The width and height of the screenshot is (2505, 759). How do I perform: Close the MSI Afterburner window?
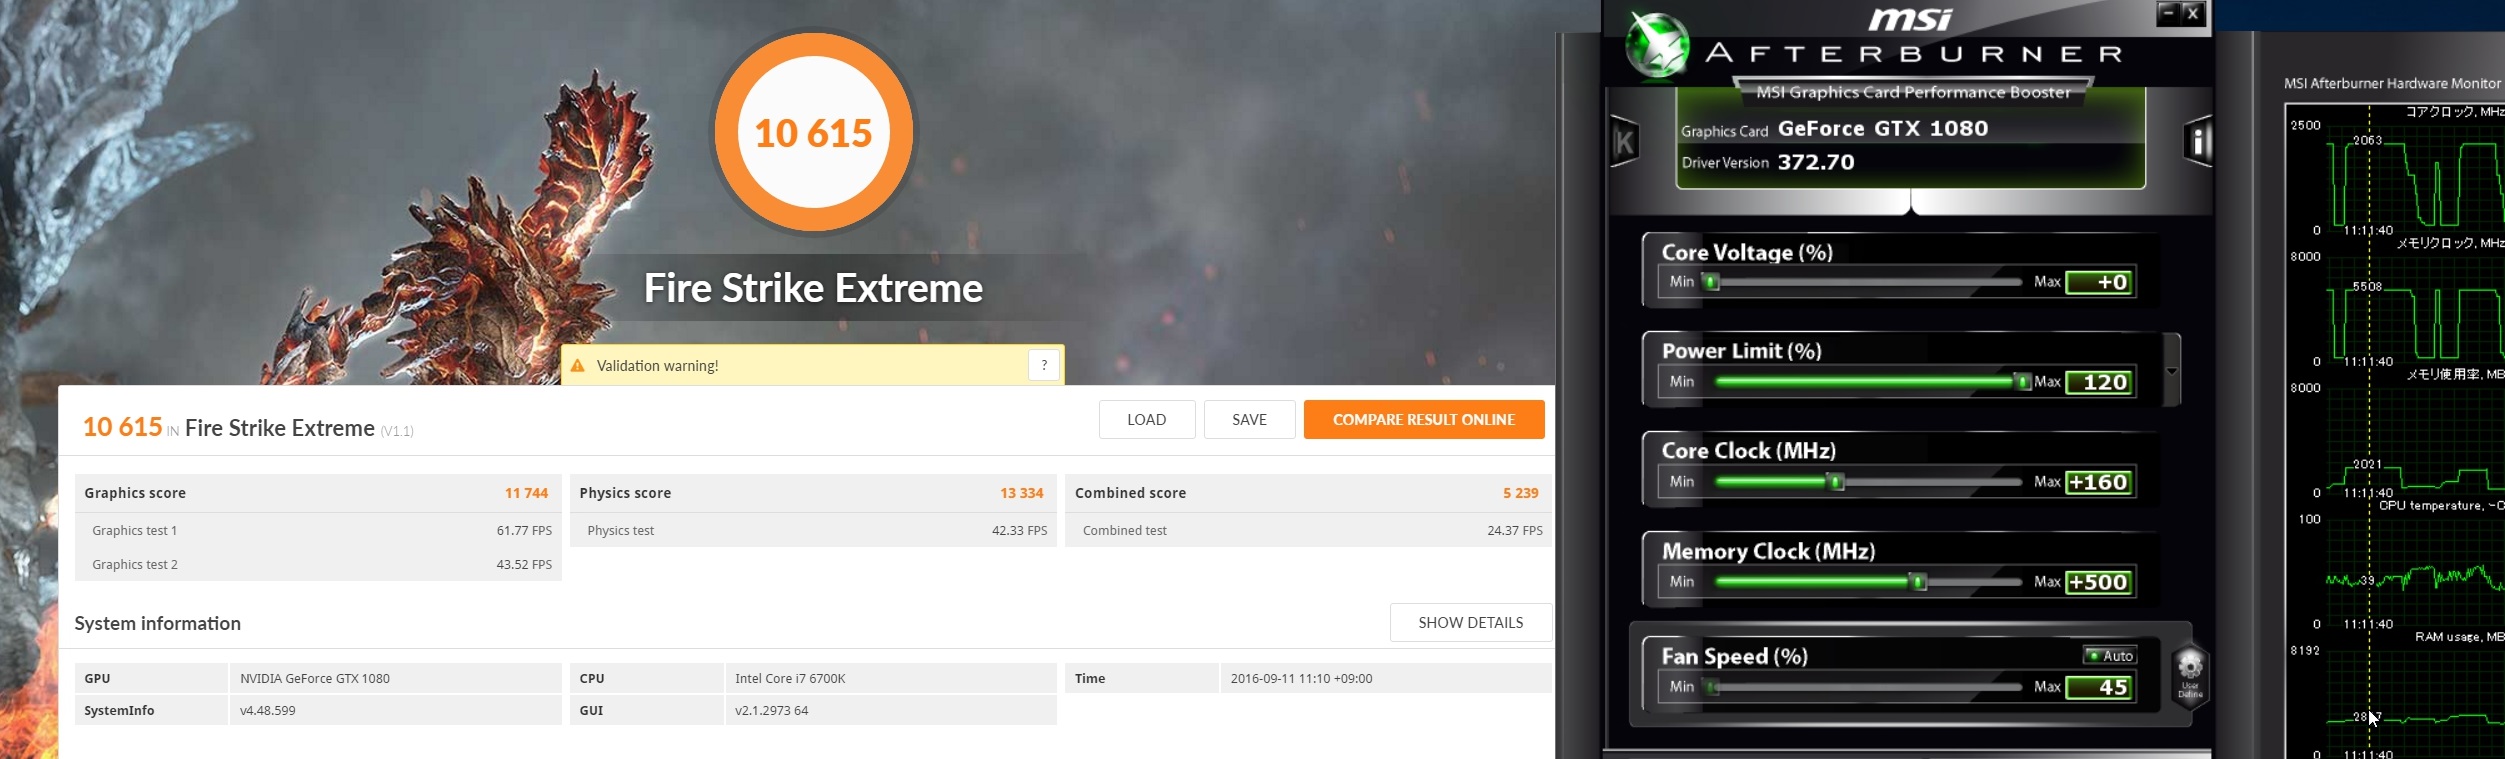[x=2193, y=13]
